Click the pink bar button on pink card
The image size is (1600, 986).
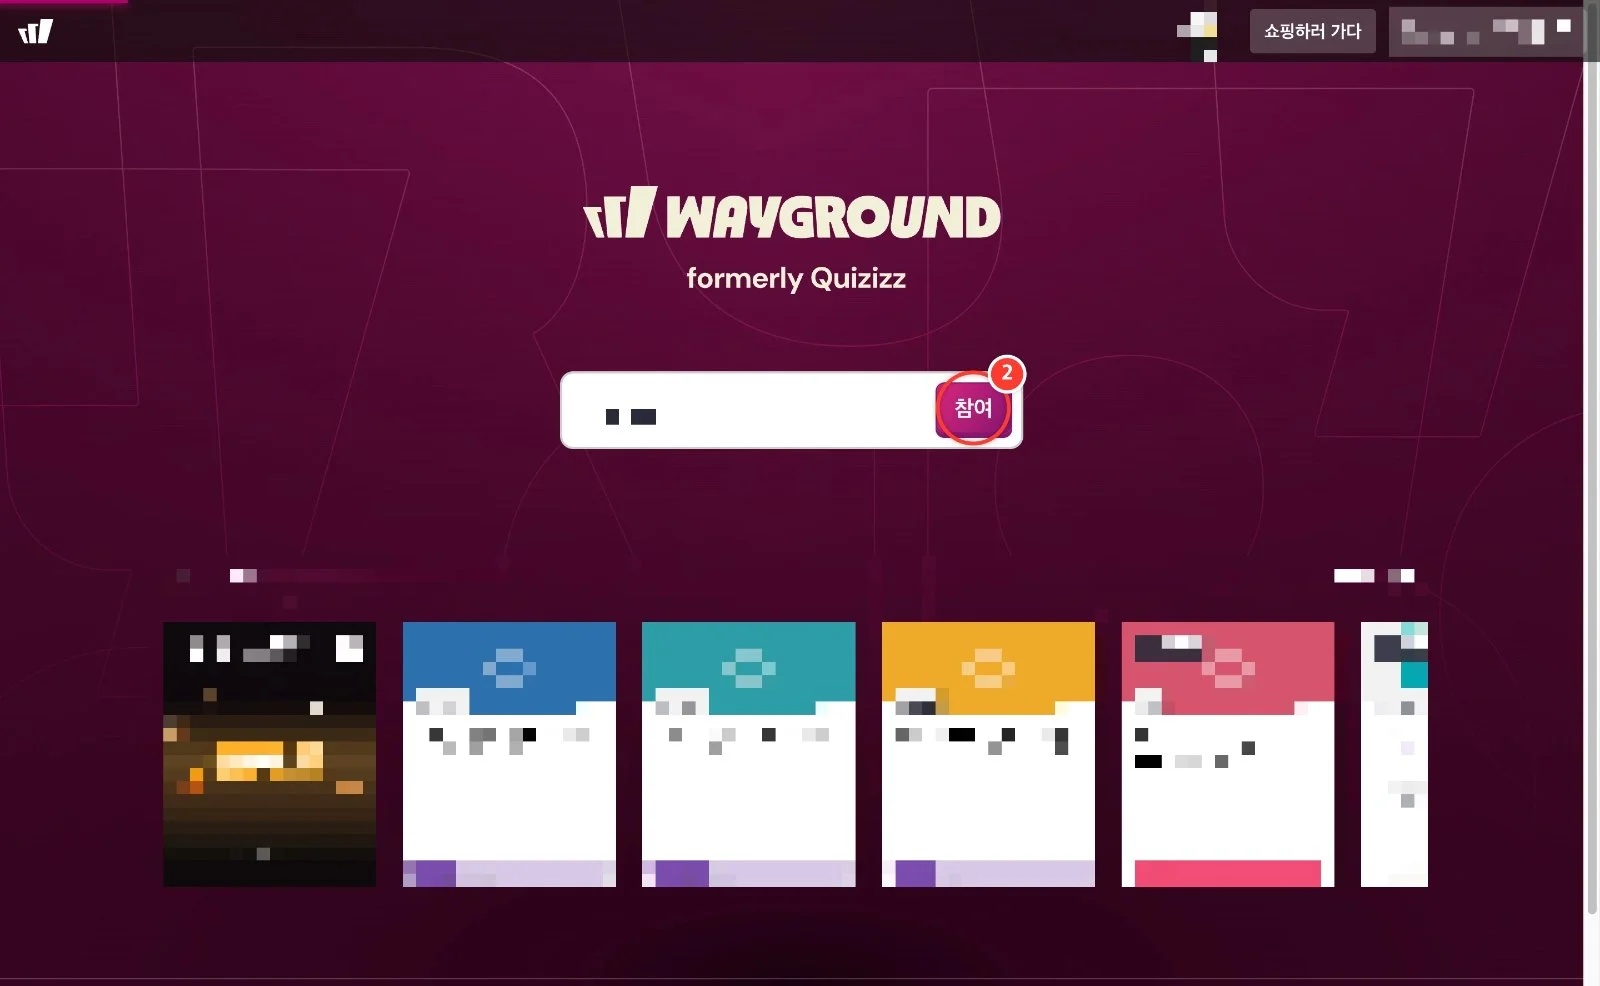(x=1228, y=873)
